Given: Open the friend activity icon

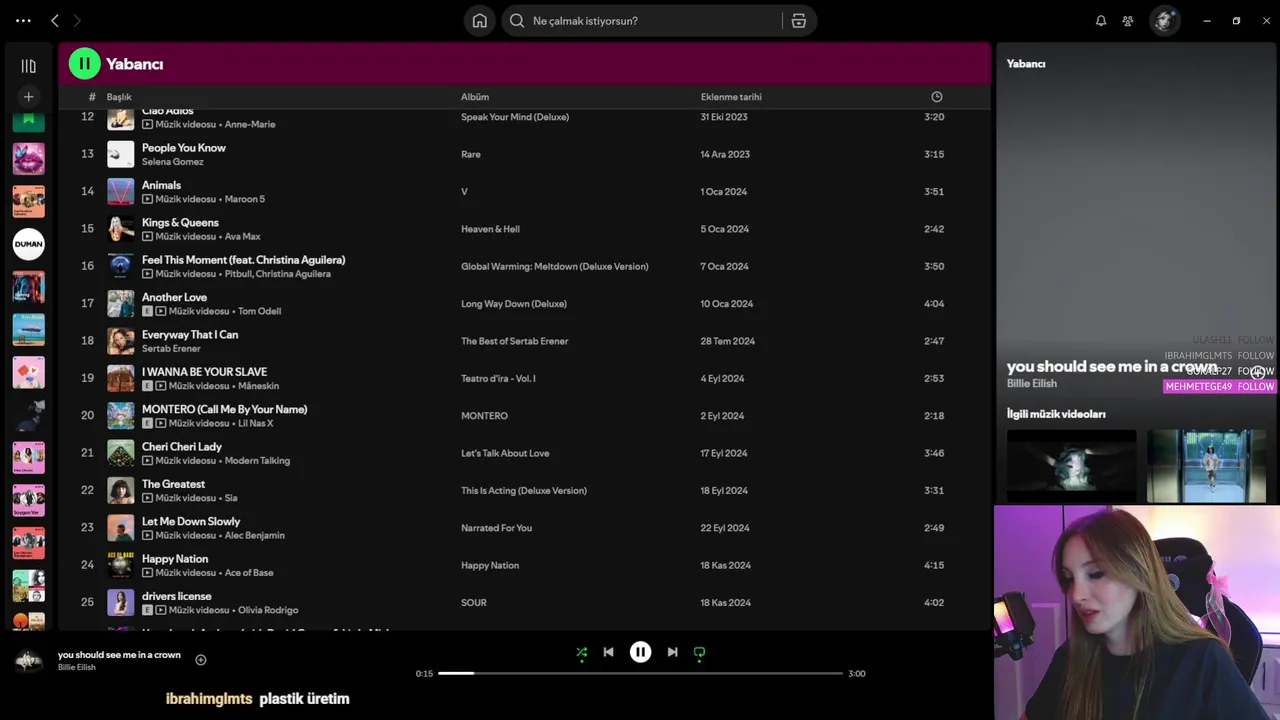Looking at the screenshot, I should click(1128, 20).
